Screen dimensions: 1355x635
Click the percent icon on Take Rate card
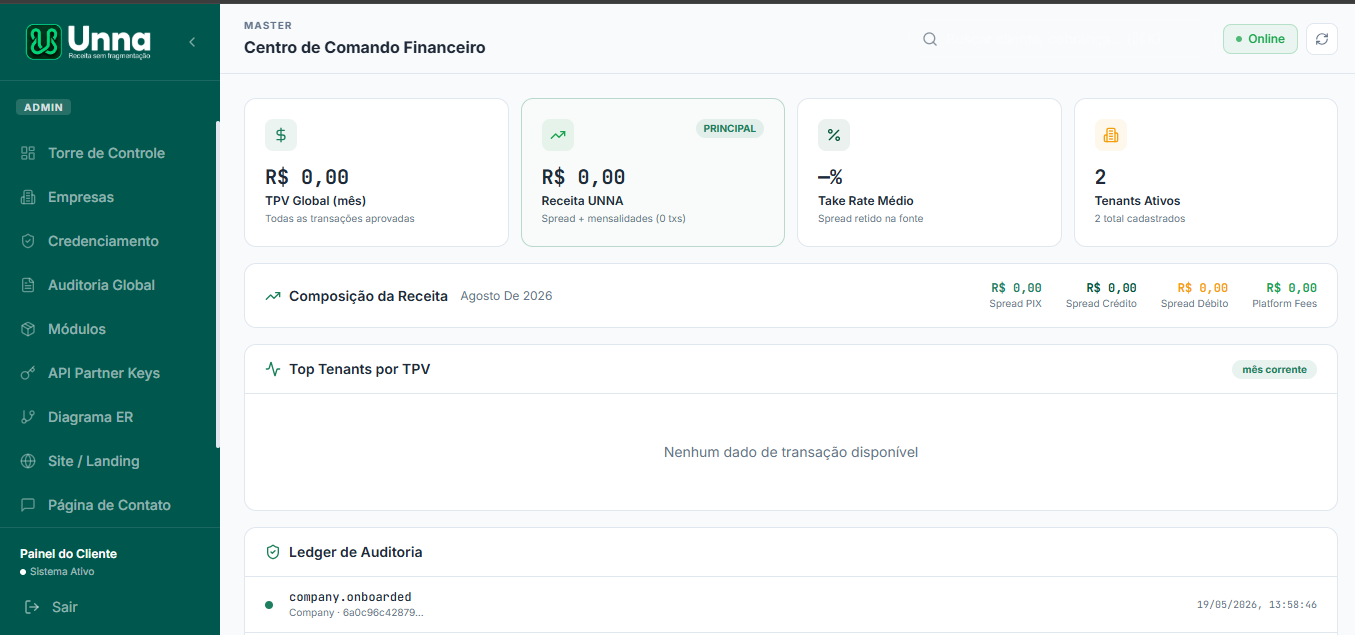tap(834, 135)
